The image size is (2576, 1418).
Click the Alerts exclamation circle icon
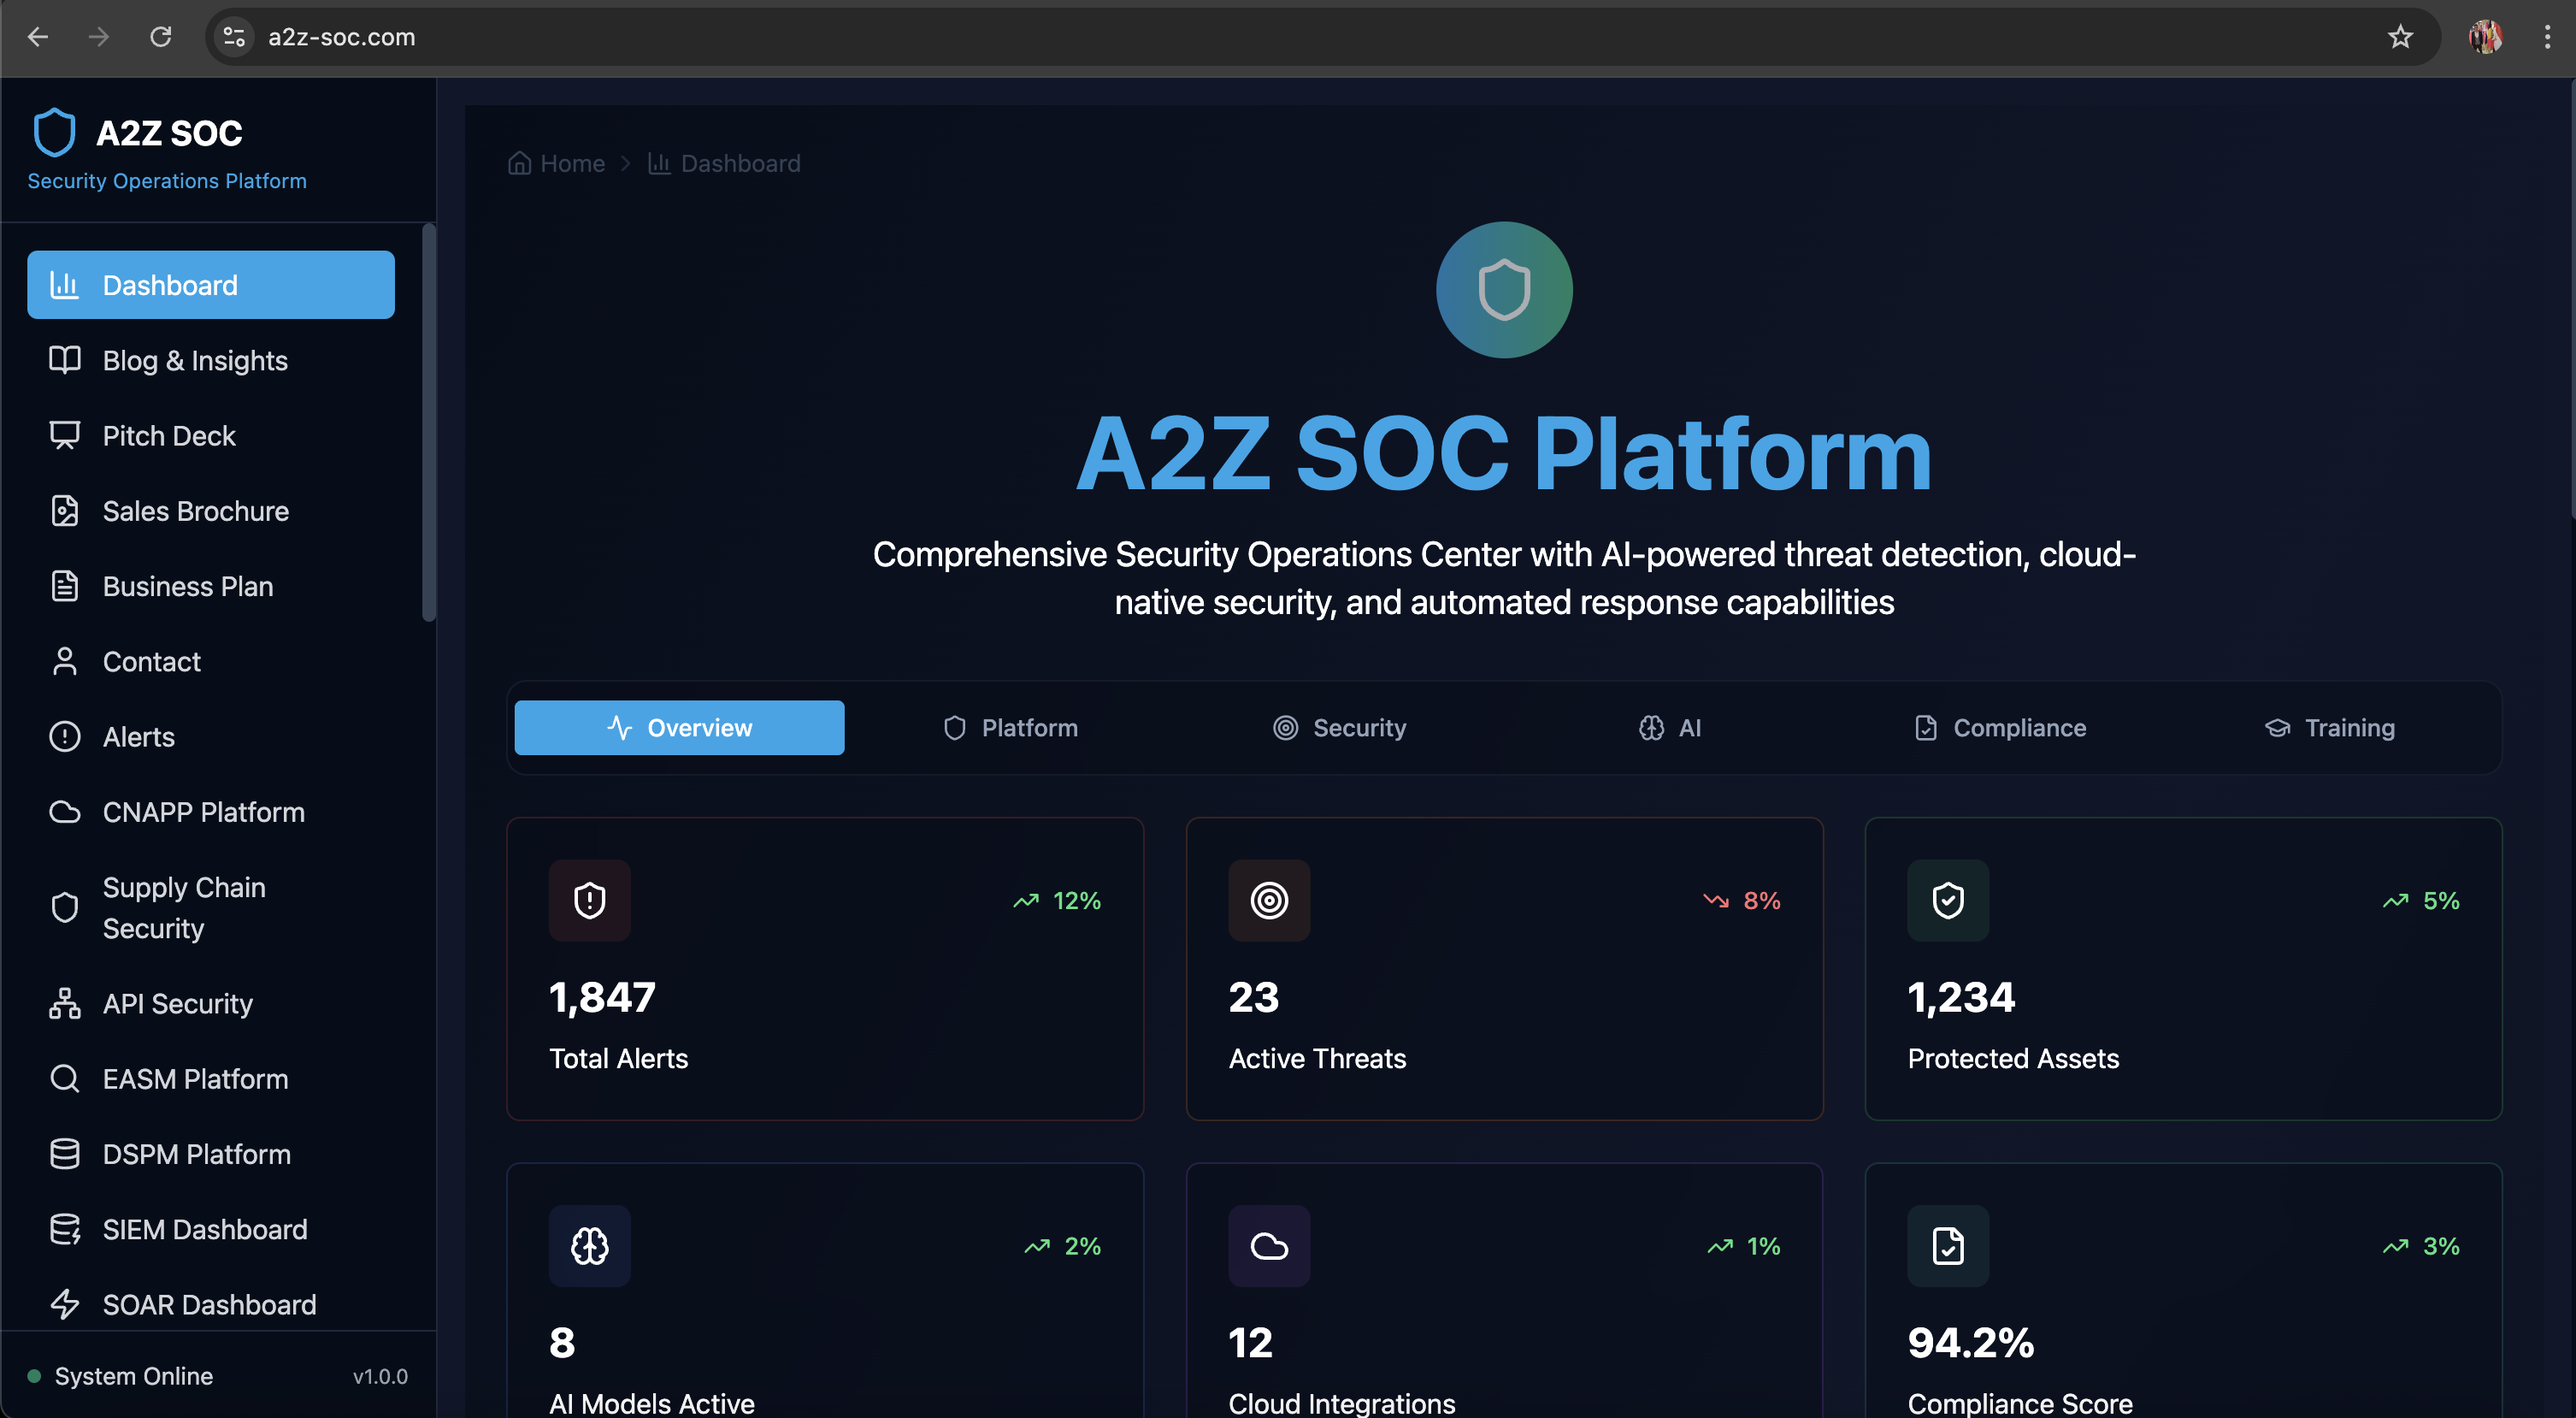point(65,737)
